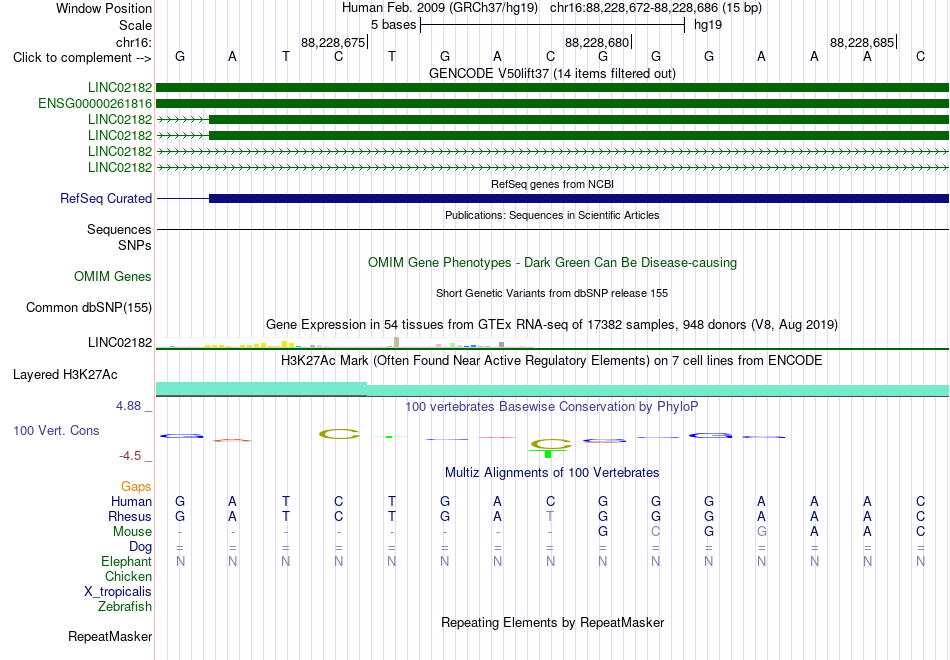950x660 pixels.
Task: Click the faded T mismatch in Rhesus row
Action: pyautogui.click(x=550, y=516)
